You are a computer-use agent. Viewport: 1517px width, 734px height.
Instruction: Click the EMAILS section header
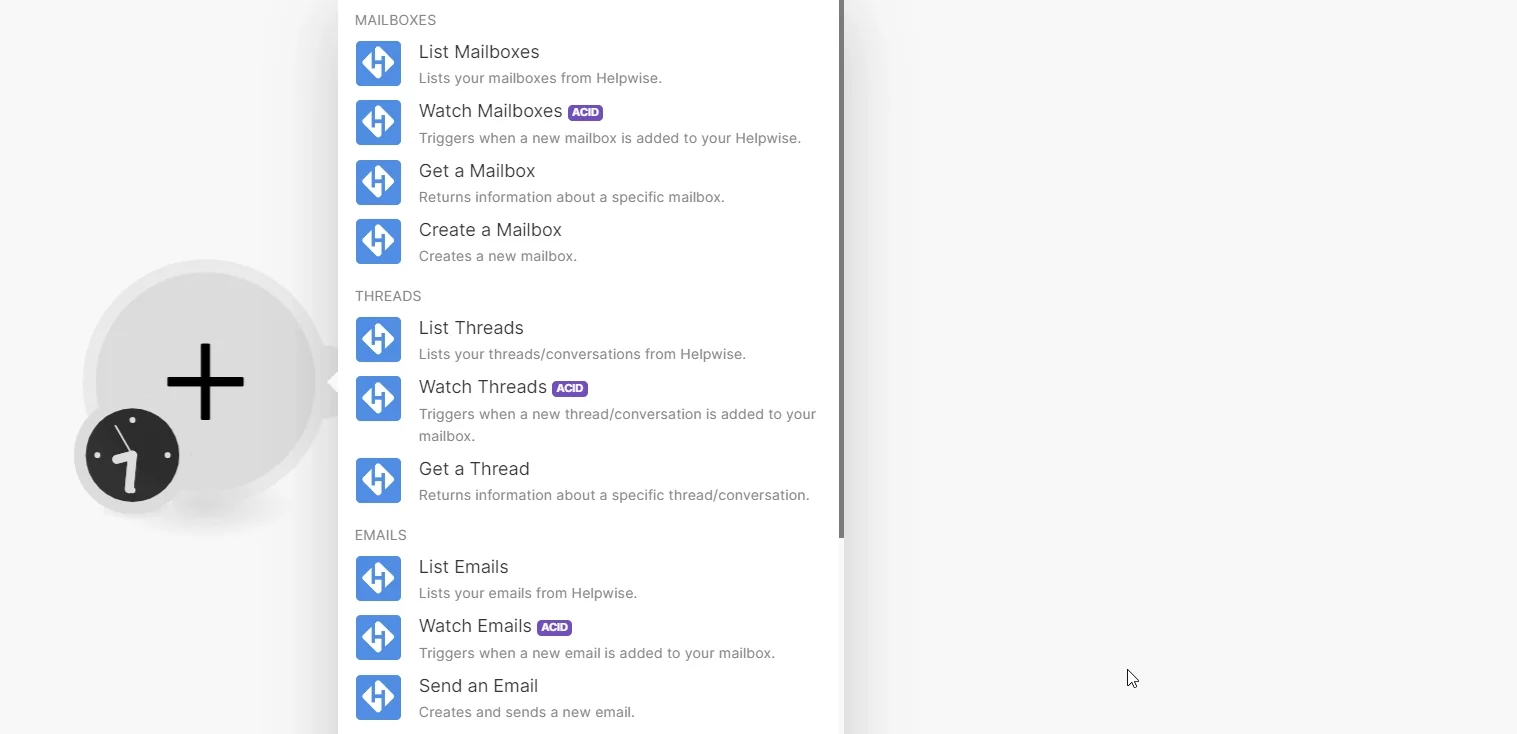(381, 535)
